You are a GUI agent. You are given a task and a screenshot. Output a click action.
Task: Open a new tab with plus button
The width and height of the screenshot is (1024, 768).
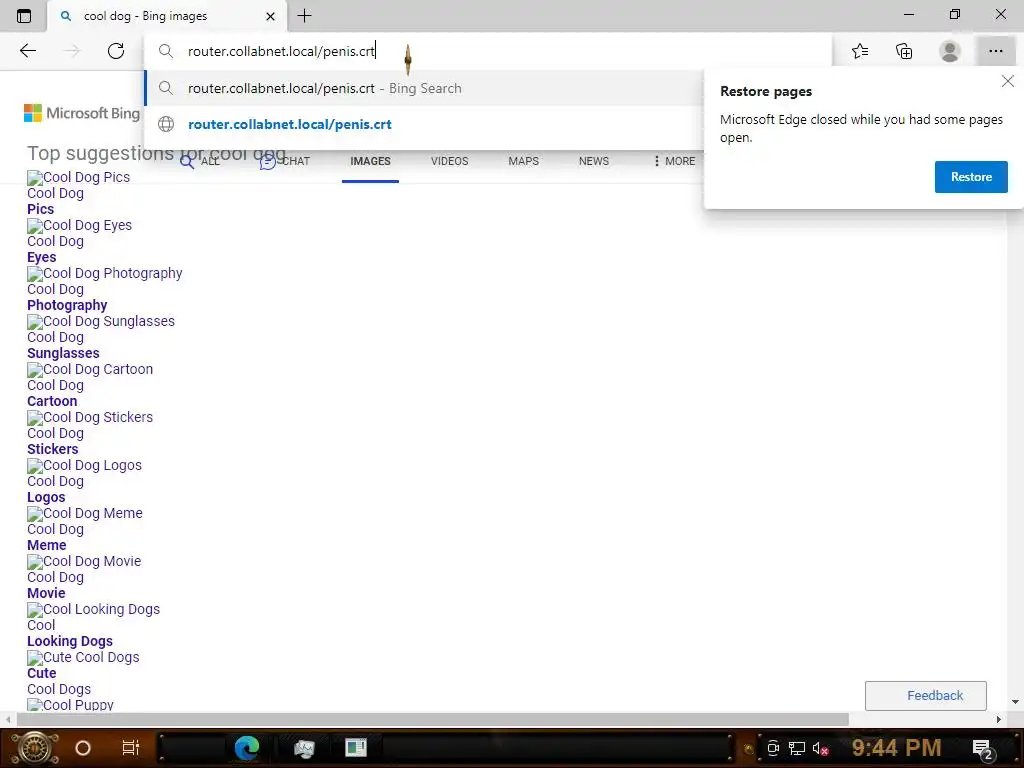tap(304, 16)
